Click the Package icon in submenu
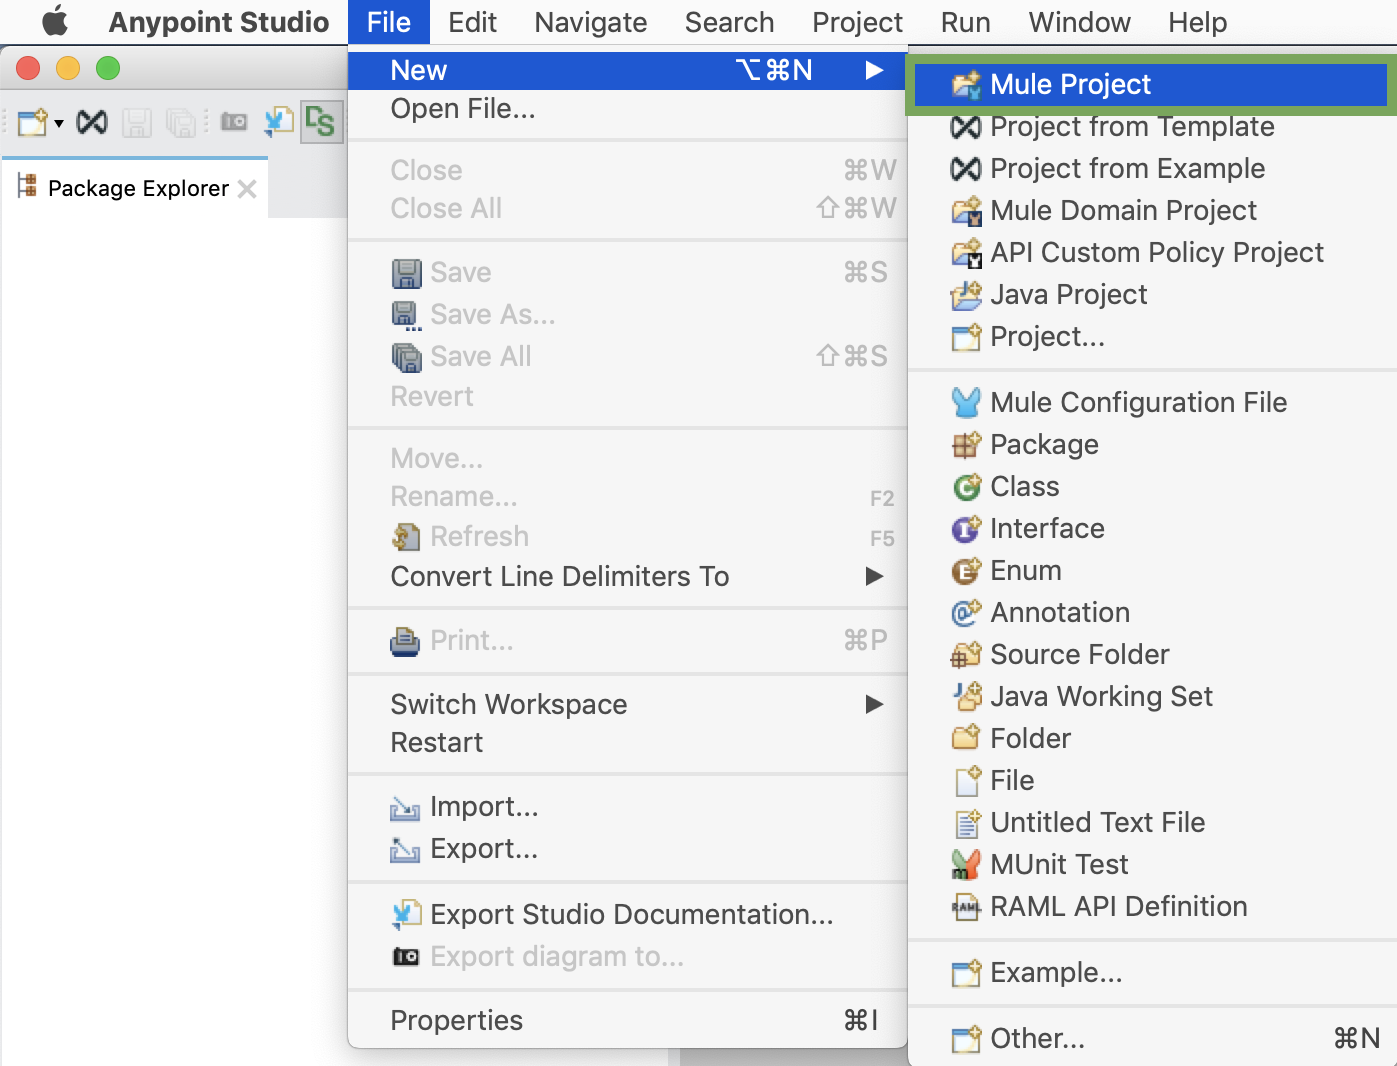 tap(965, 445)
